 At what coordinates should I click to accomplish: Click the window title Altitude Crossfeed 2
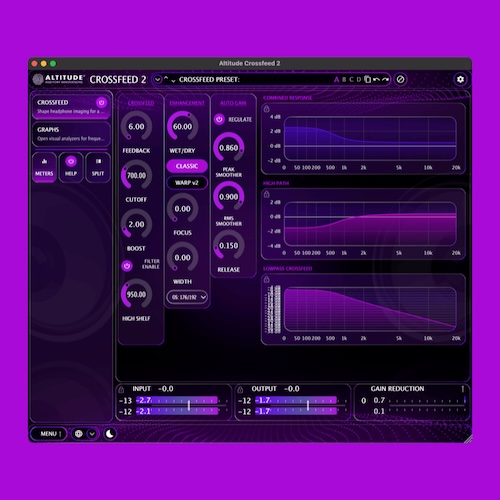pos(249,63)
